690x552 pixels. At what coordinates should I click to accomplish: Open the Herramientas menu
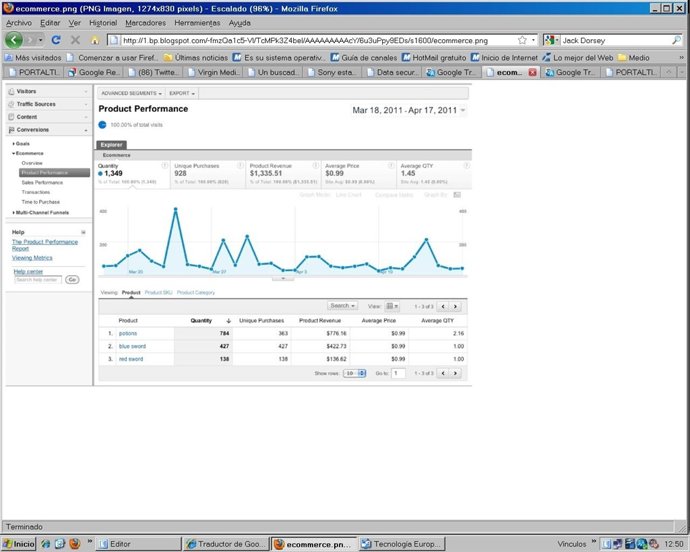click(x=197, y=23)
